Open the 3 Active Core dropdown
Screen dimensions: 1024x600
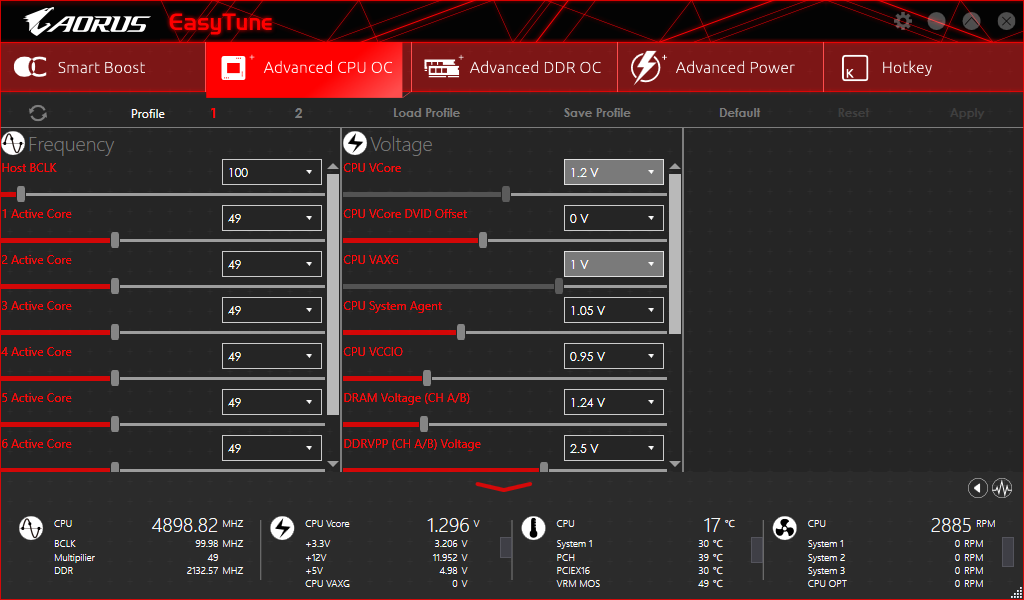272,310
